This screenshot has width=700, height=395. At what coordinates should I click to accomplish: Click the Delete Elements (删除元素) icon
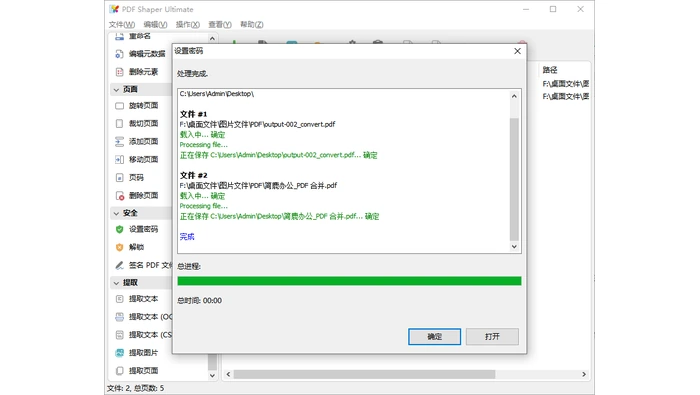tap(119, 72)
